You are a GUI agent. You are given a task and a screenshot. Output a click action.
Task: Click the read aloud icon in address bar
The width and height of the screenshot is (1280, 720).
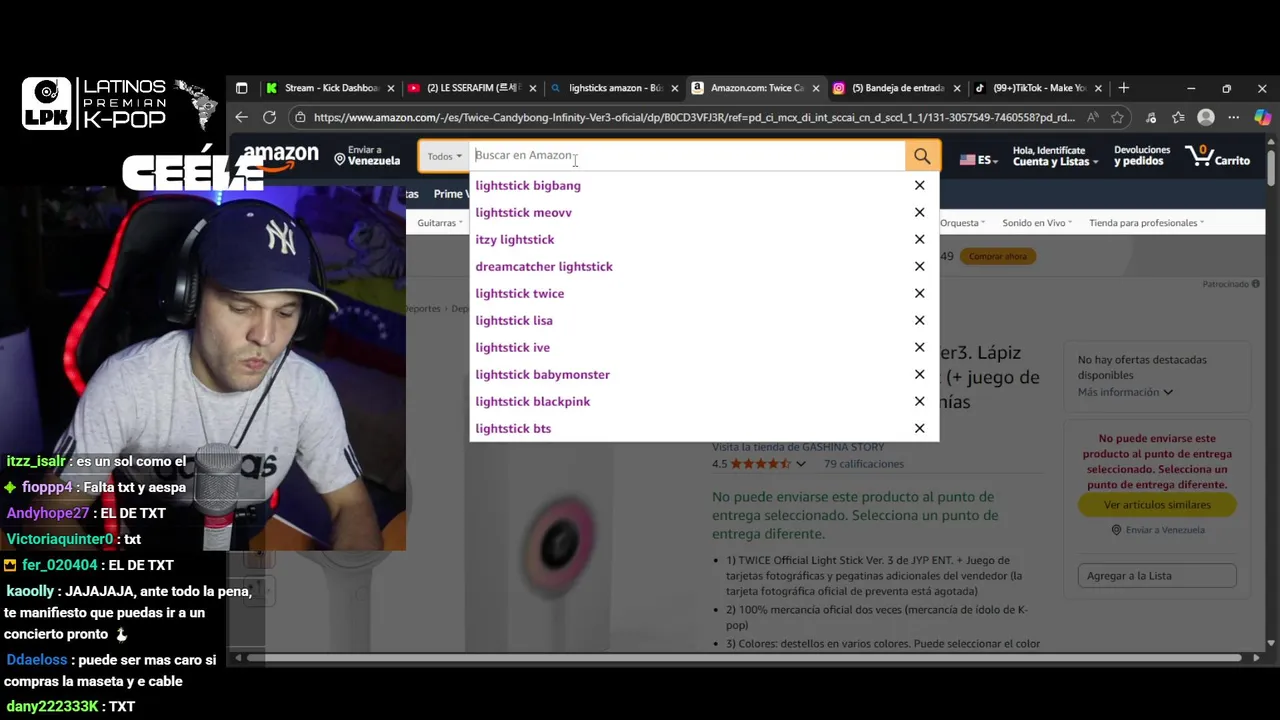tap(1092, 117)
